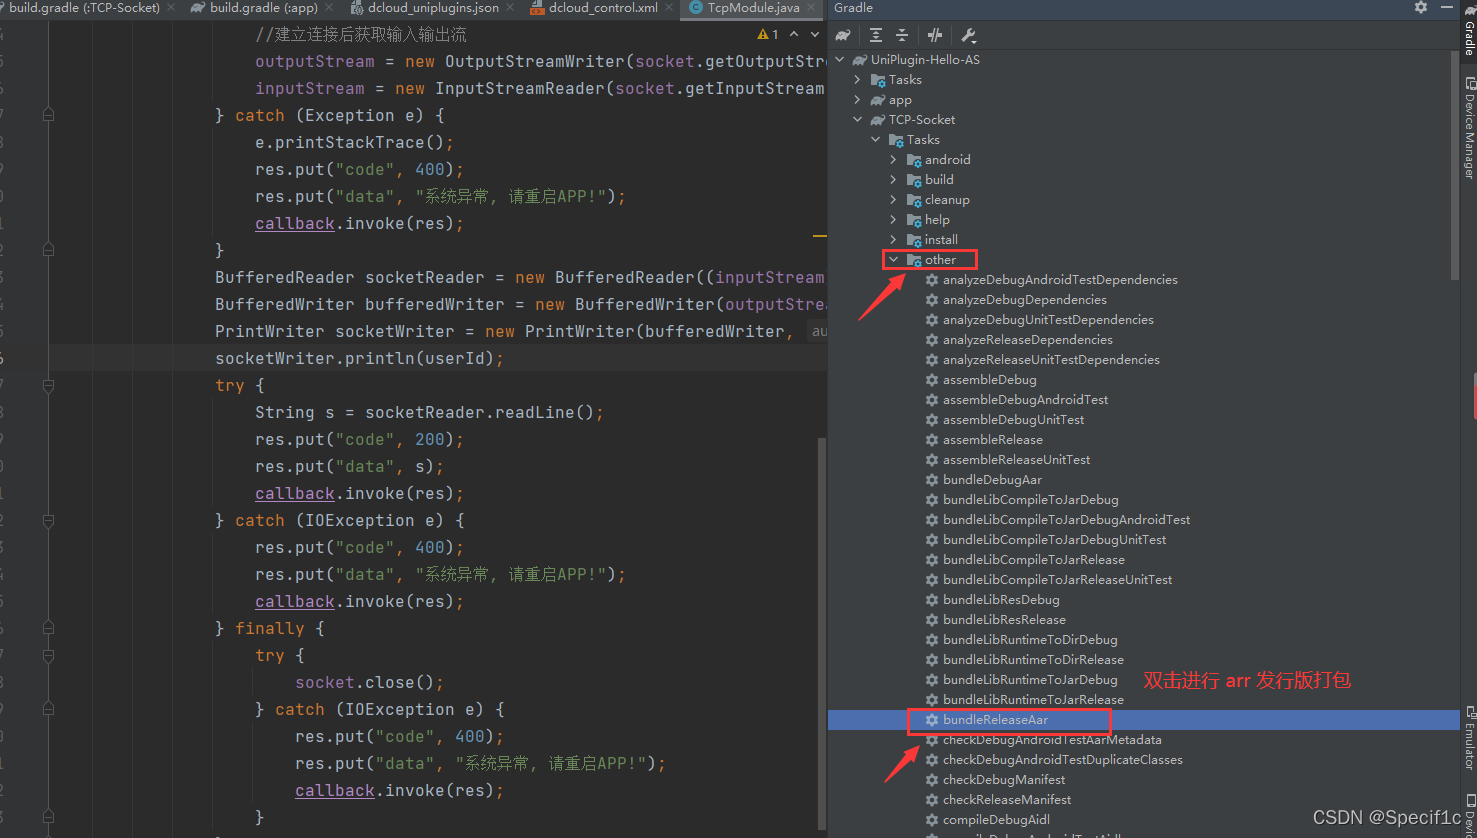Select the assembleDebug gear icon
The width and height of the screenshot is (1477, 838).
click(932, 380)
